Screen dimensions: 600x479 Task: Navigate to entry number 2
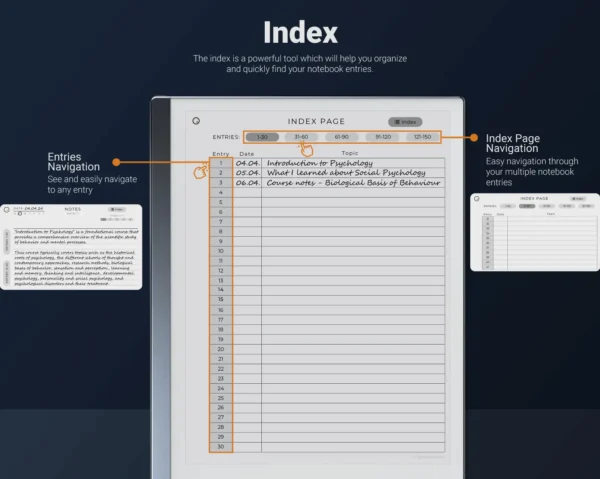coord(221,172)
